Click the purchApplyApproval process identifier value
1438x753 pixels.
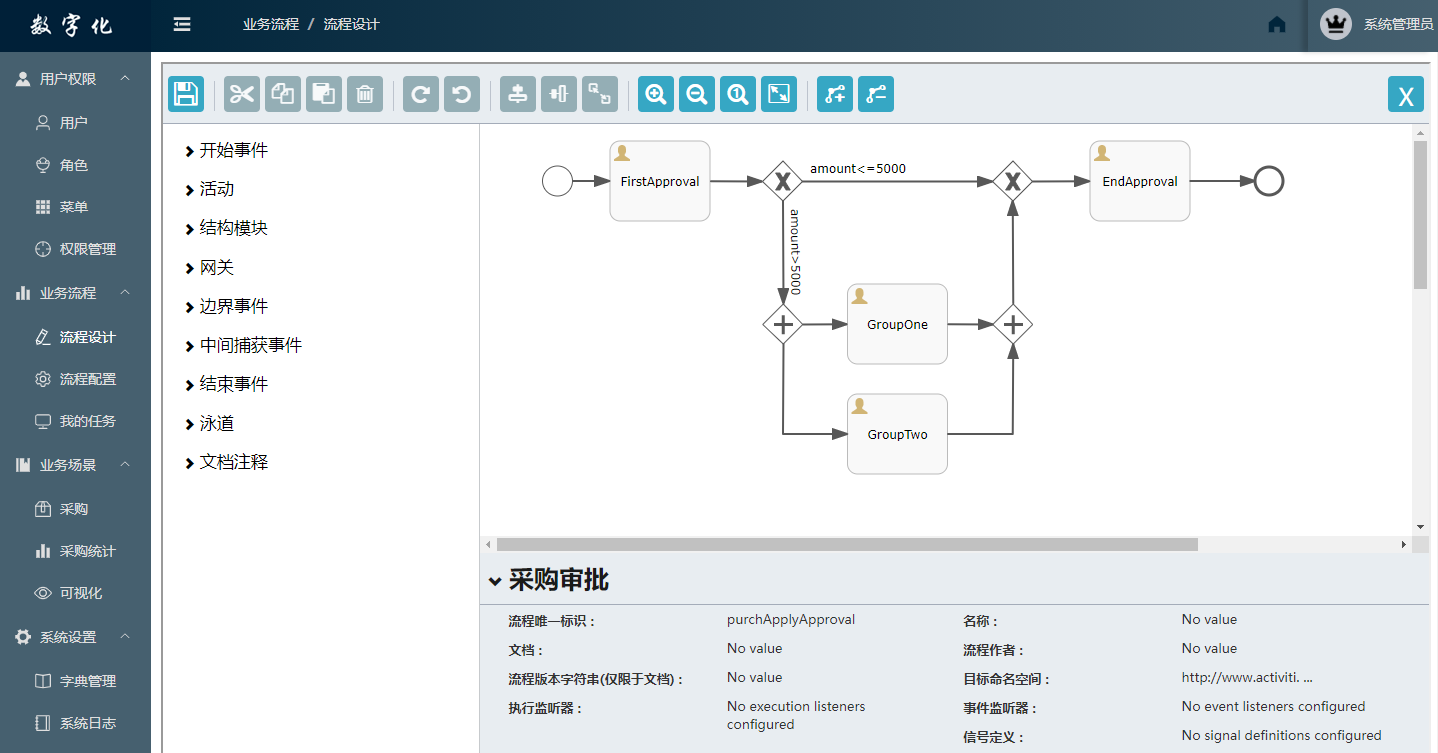point(790,620)
